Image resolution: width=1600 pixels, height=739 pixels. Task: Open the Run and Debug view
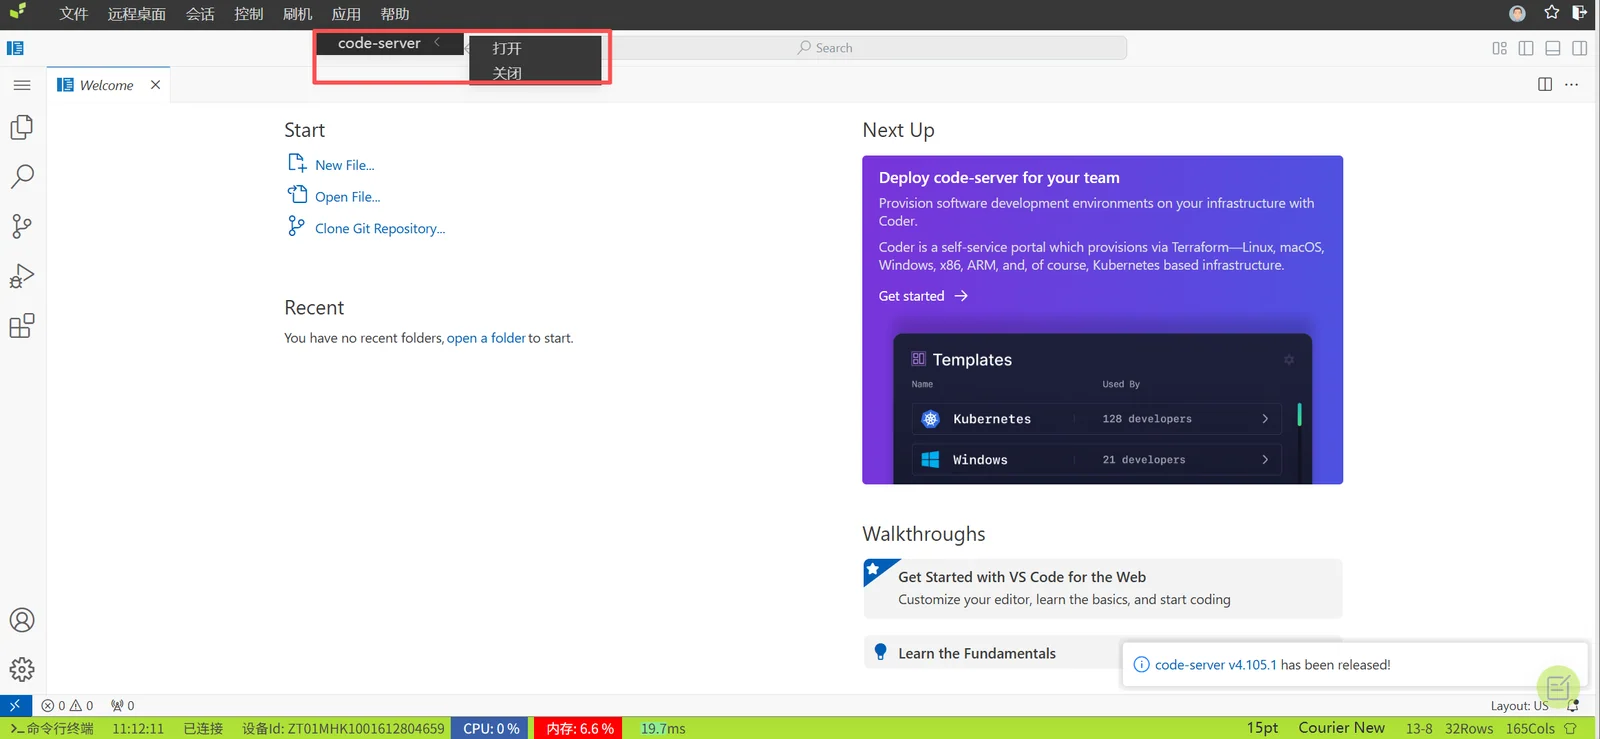[21, 276]
